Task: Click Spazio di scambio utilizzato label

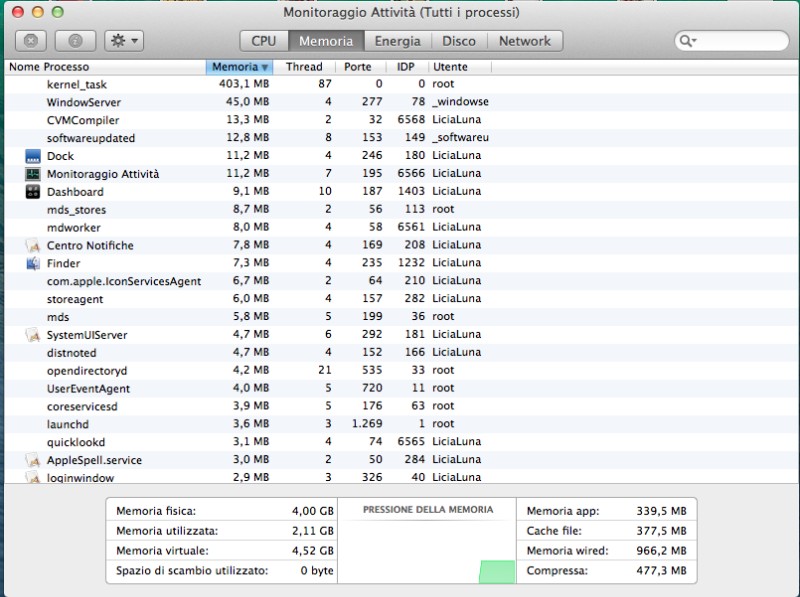Action: [x=192, y=570]
